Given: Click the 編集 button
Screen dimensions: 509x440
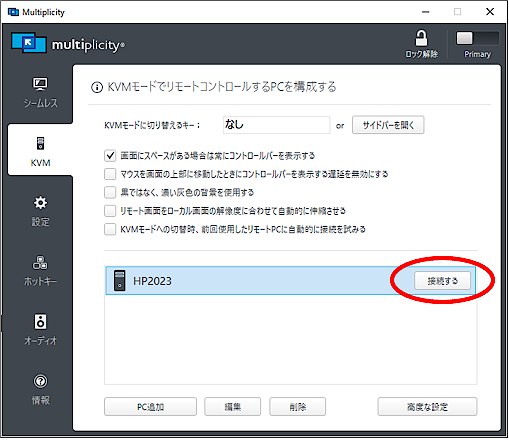Looking at the screenshot, I should point(232,407).
